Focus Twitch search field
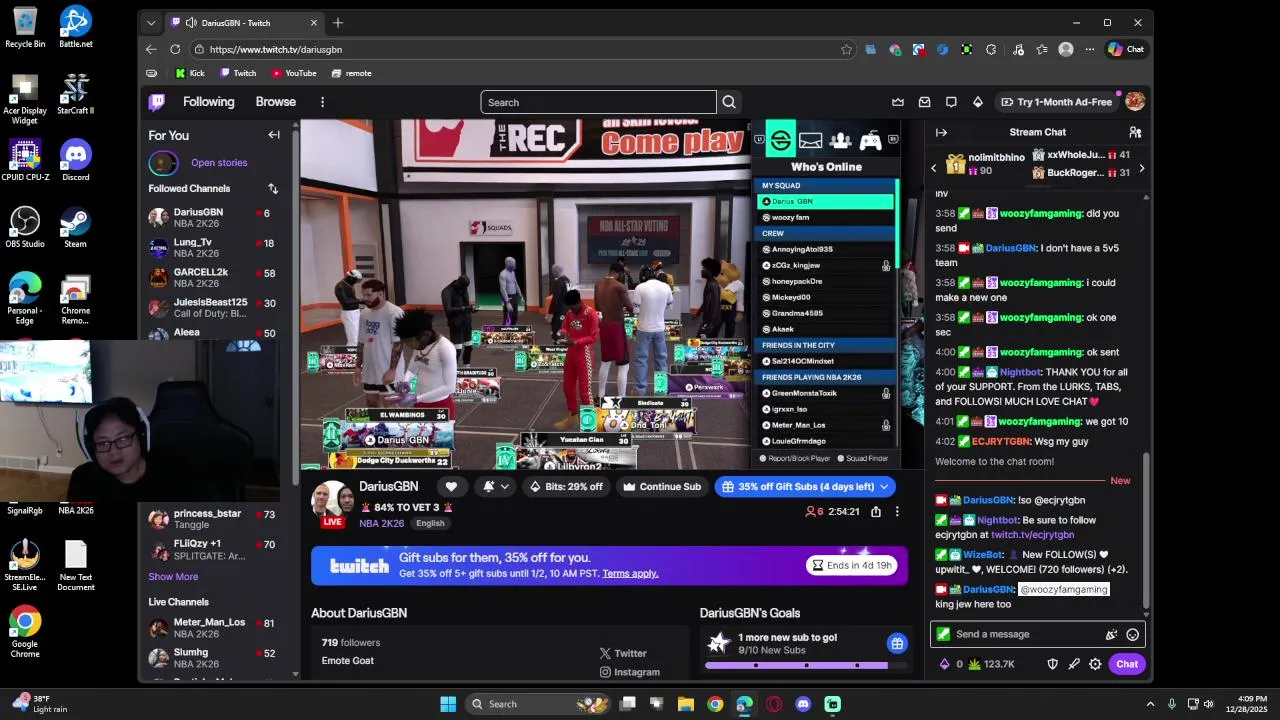The height and width of the screenshot is (720, 1280). [x=598, y=102]
